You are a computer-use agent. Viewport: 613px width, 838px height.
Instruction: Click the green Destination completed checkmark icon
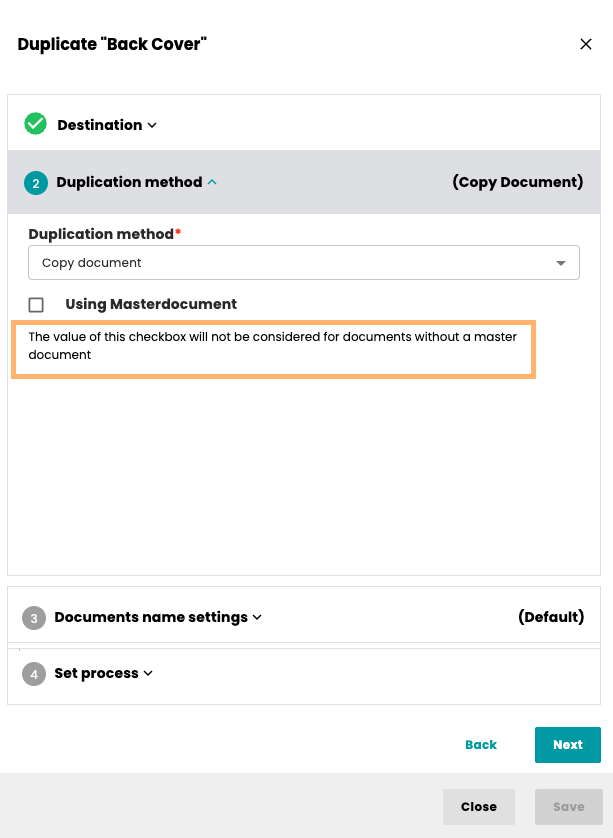click(36, 124)
